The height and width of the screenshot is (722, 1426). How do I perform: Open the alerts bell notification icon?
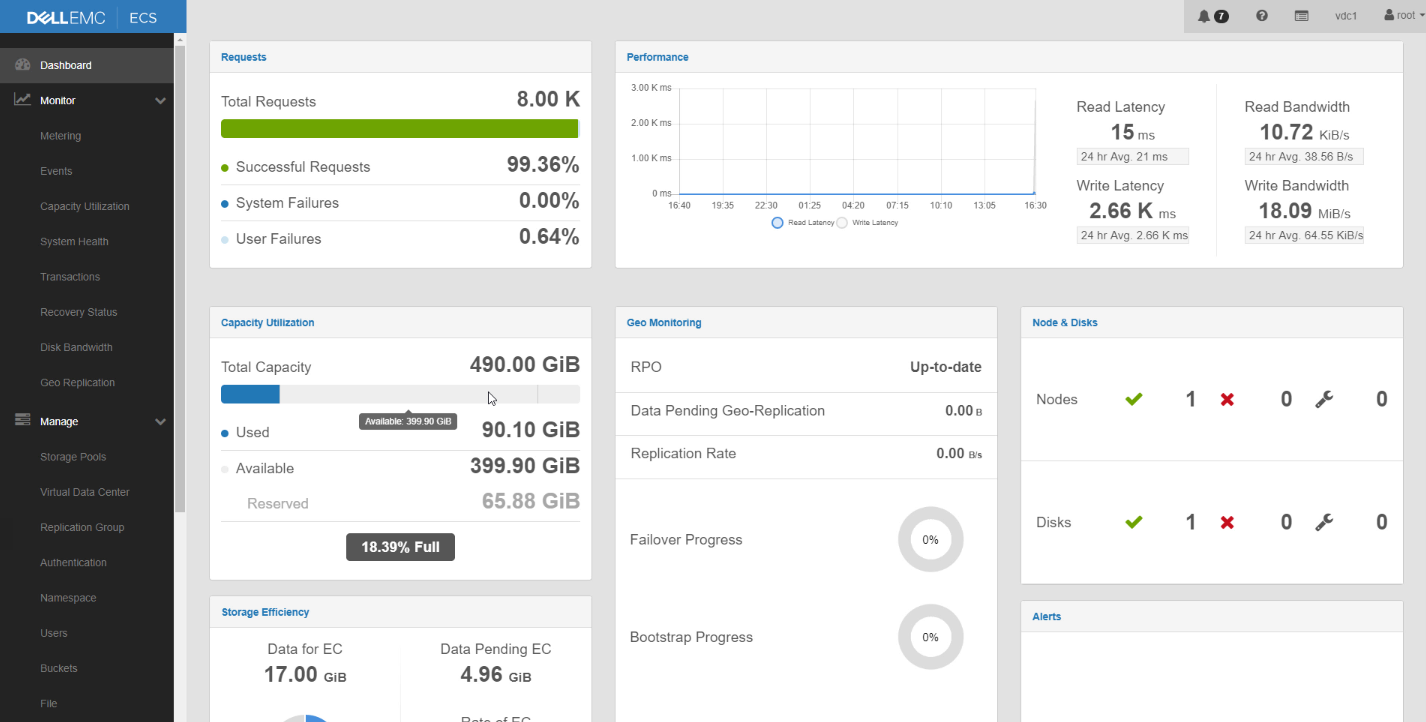[x=1204, y=16]
